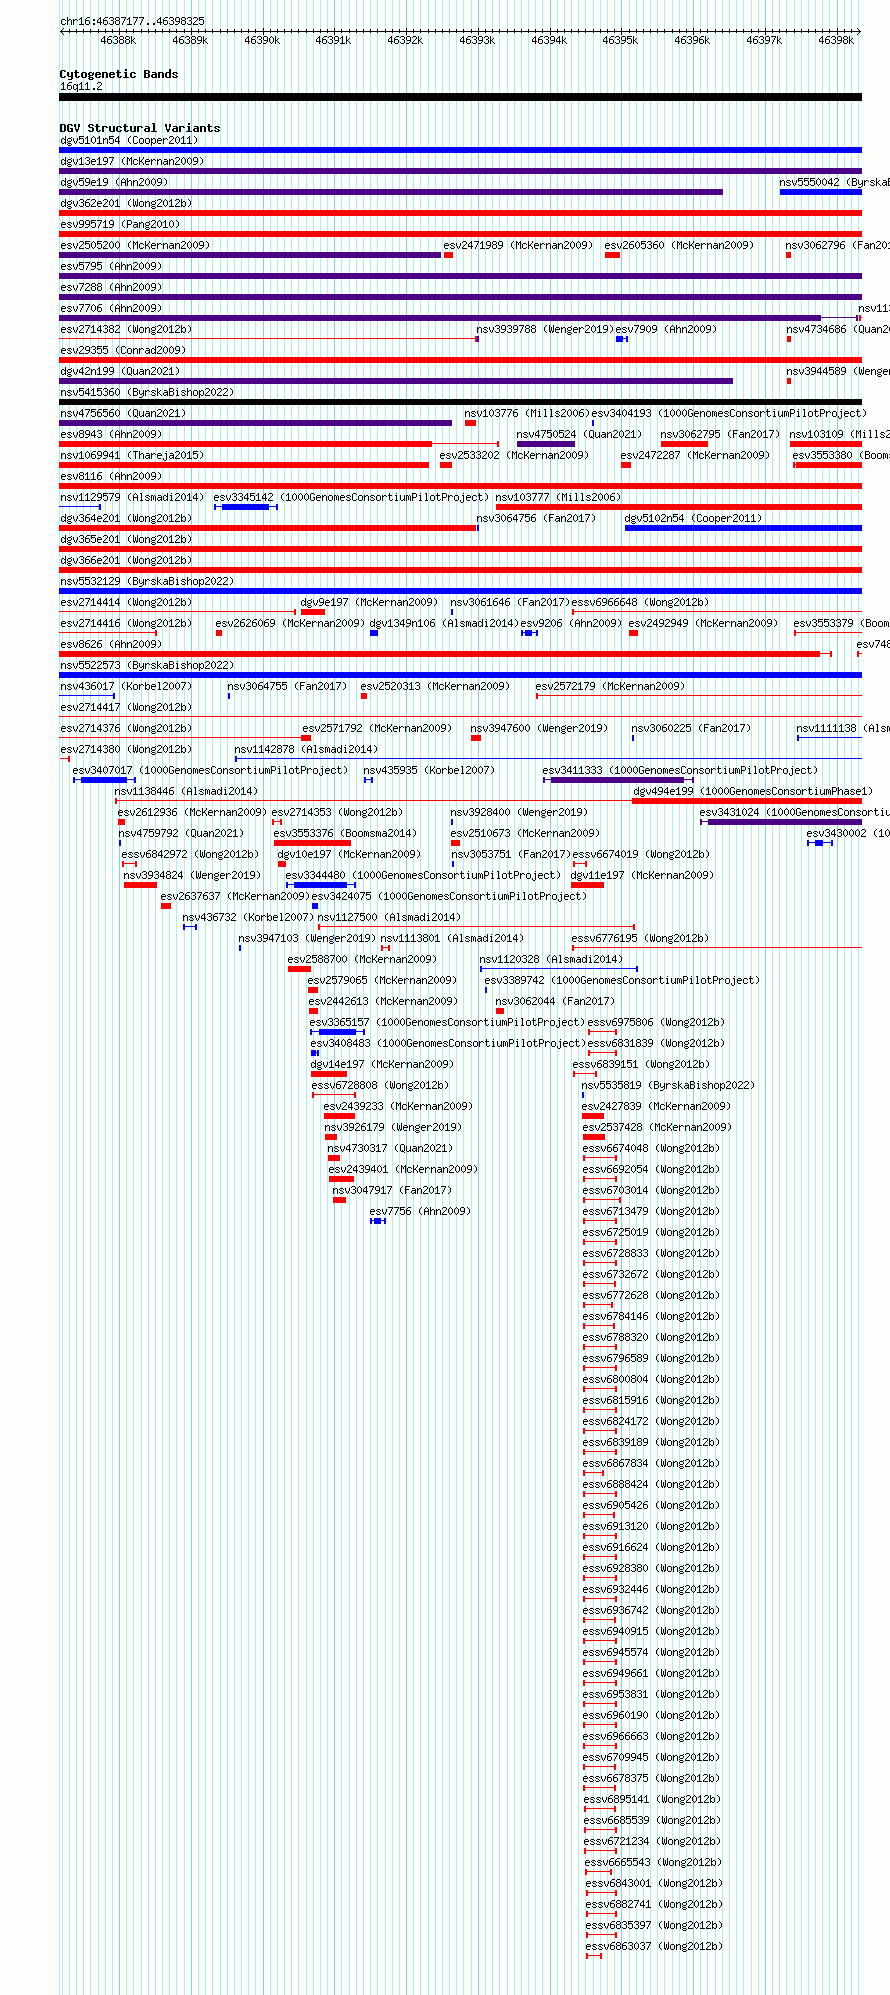Image resolution: width=890 pixels, height=1995 pixels.
Task: Open esv9206 (Ahn2009) variant
Action: pos(571,623)
